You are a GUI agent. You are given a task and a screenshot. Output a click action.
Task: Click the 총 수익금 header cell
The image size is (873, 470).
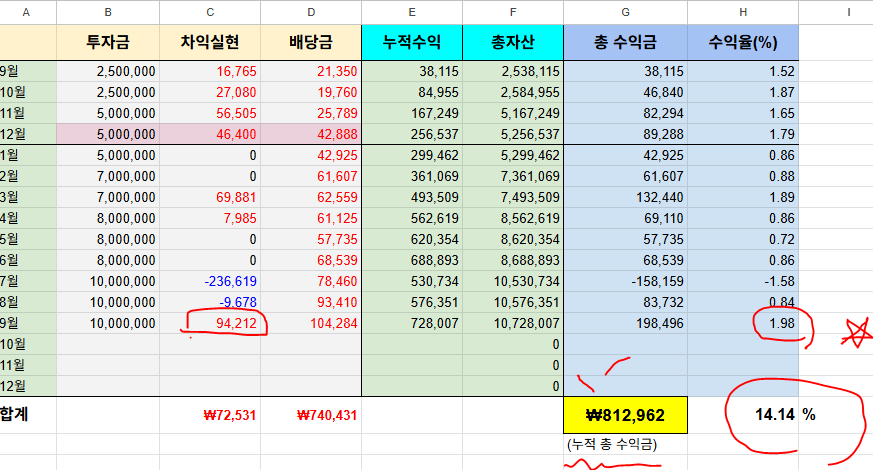[625, 42]
